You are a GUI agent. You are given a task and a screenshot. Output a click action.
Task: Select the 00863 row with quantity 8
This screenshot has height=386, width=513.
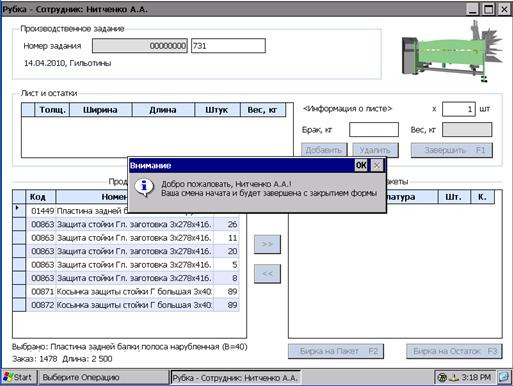pos(133,278)
